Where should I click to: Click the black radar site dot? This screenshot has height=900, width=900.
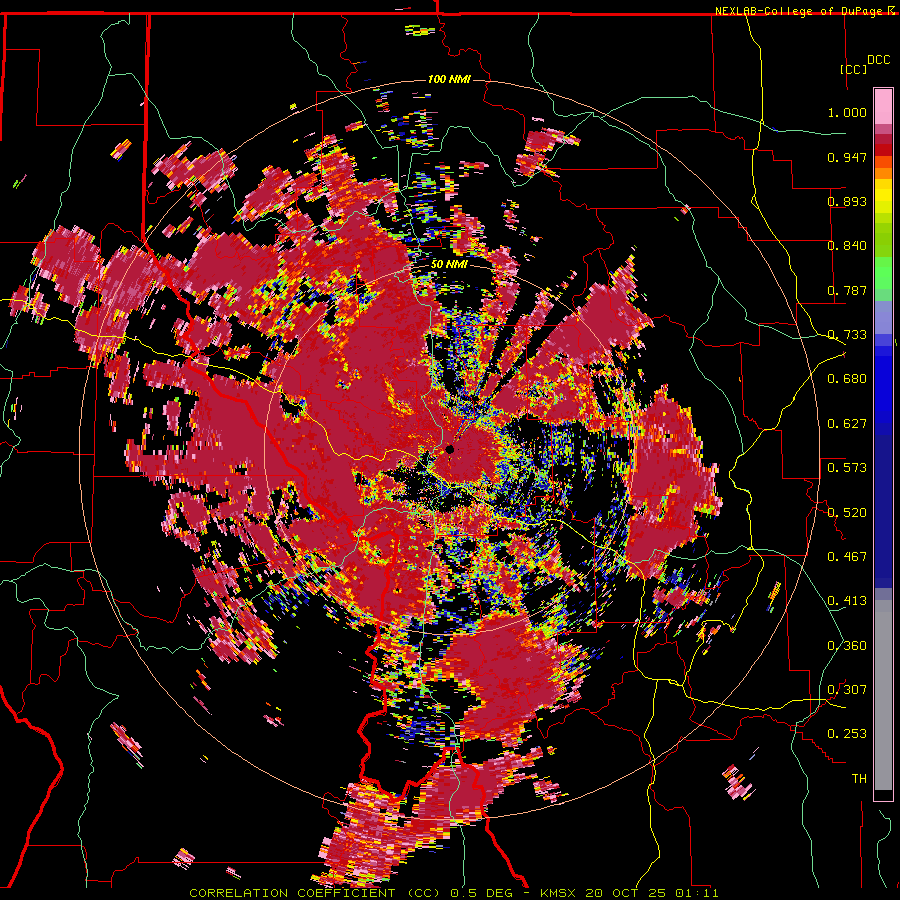450,449
